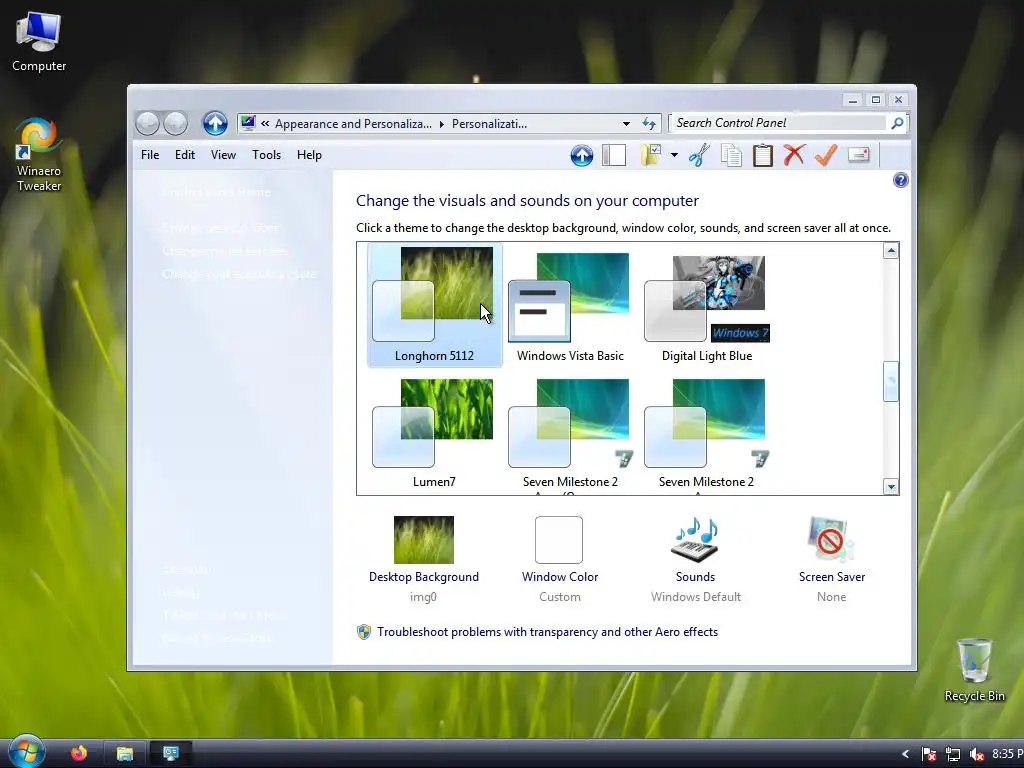This screenshot has width=1024, height=768.
Task: Click the orange checkmark Properties icon
Action: (x=826, y=155)
